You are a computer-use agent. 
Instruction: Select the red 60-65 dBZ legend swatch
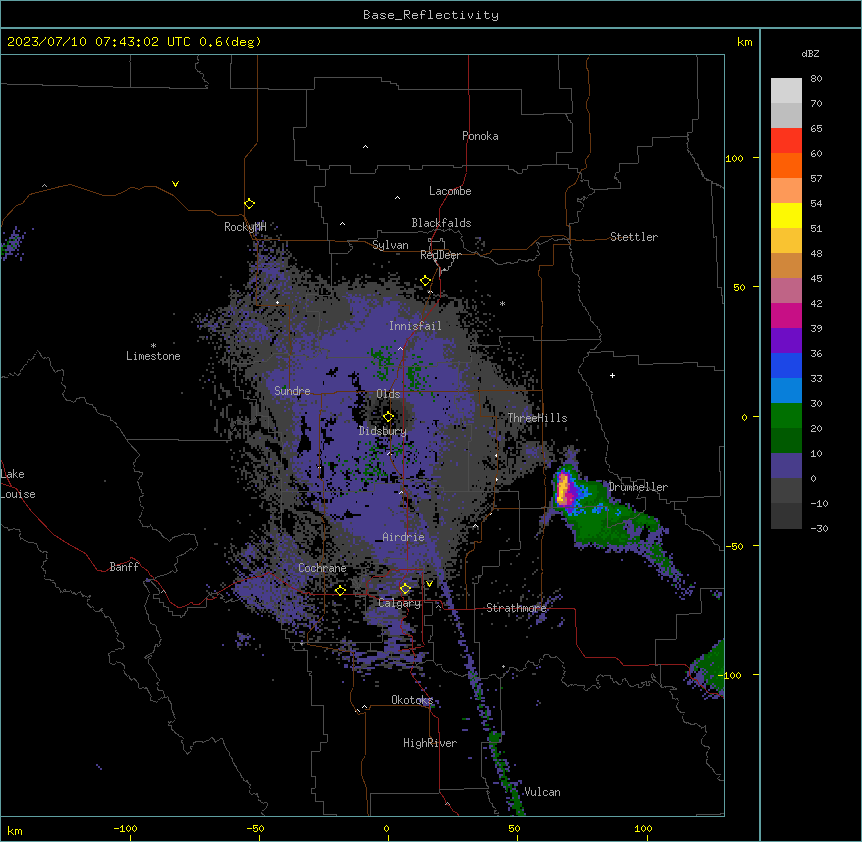click(786, 141)
